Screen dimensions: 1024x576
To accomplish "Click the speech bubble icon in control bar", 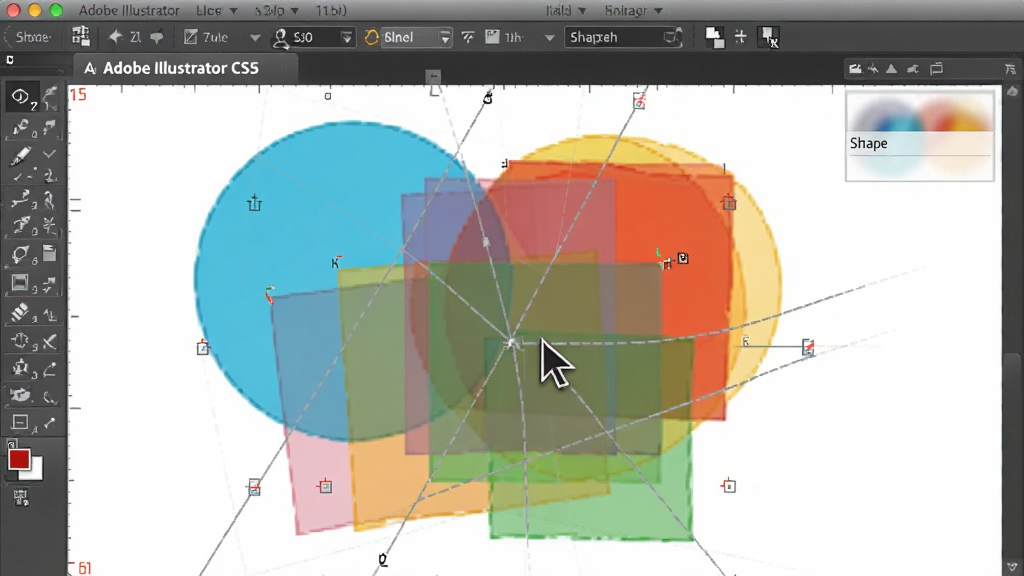I will (x=157, y=37).
